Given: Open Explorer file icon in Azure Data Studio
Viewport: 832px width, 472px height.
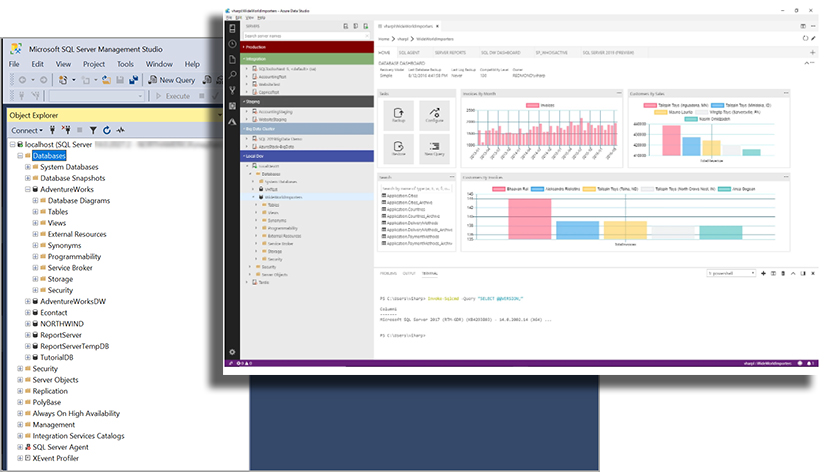Looking at the screenshot, I should point(232,59).
